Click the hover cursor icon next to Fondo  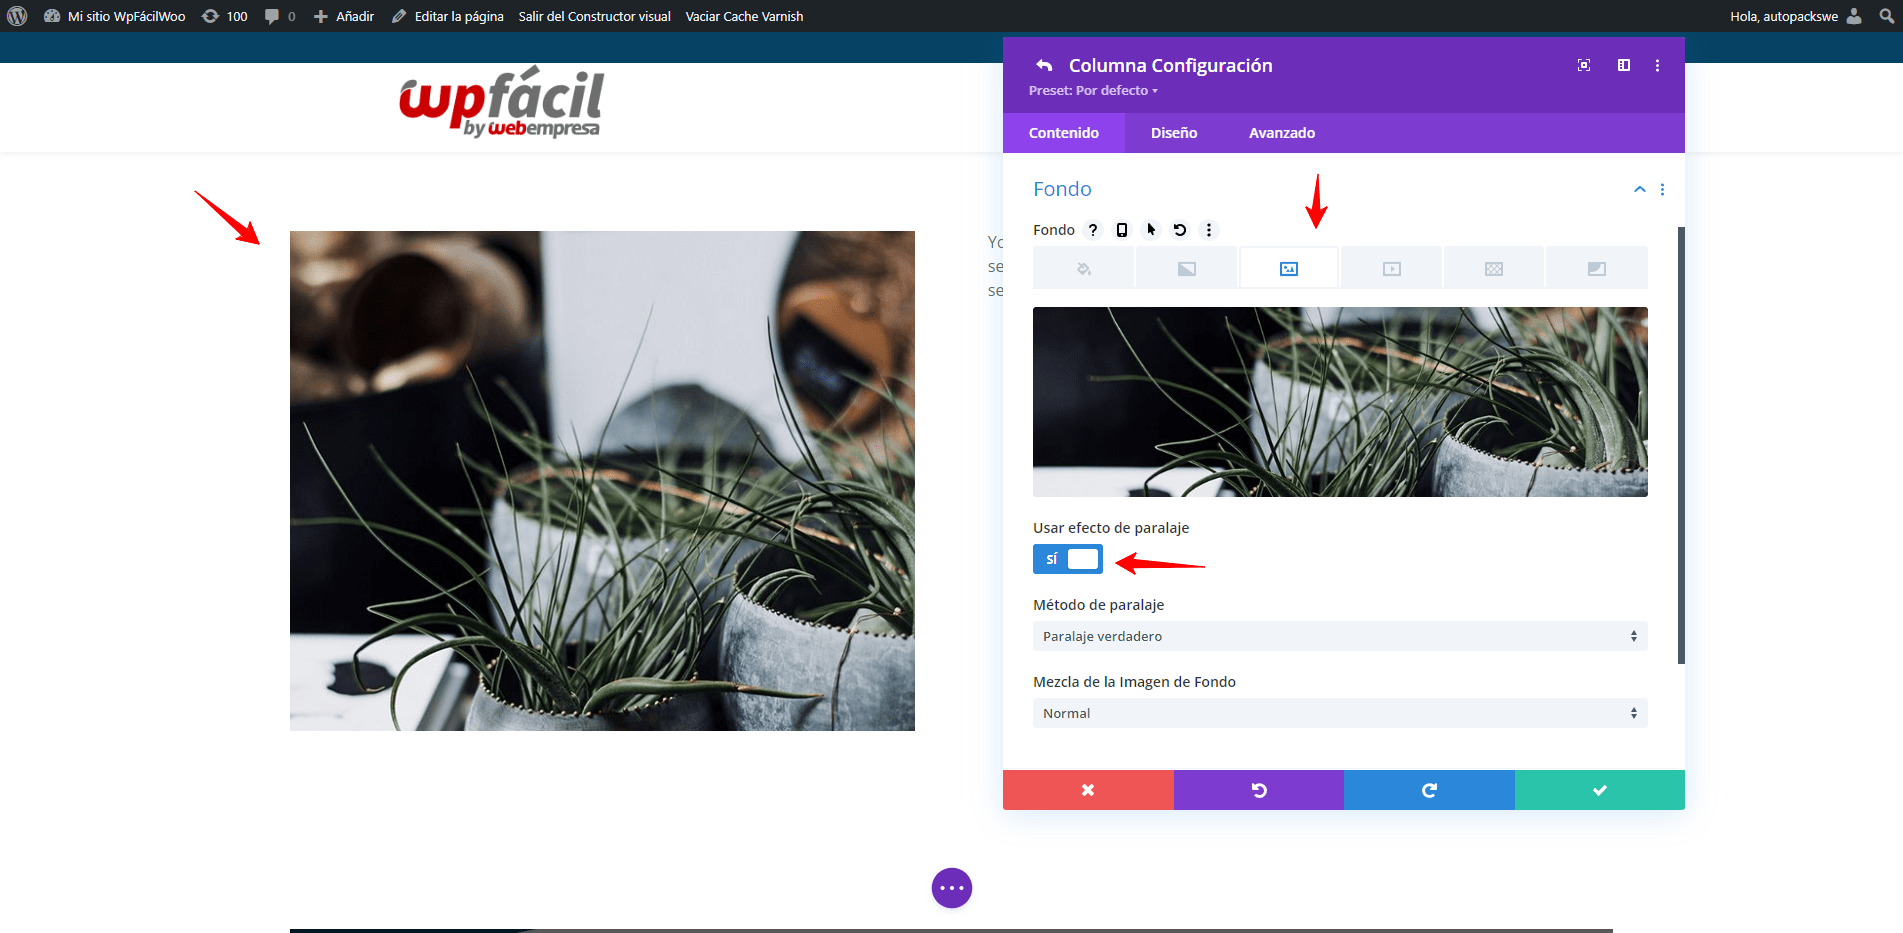[x=1151, y=230]
